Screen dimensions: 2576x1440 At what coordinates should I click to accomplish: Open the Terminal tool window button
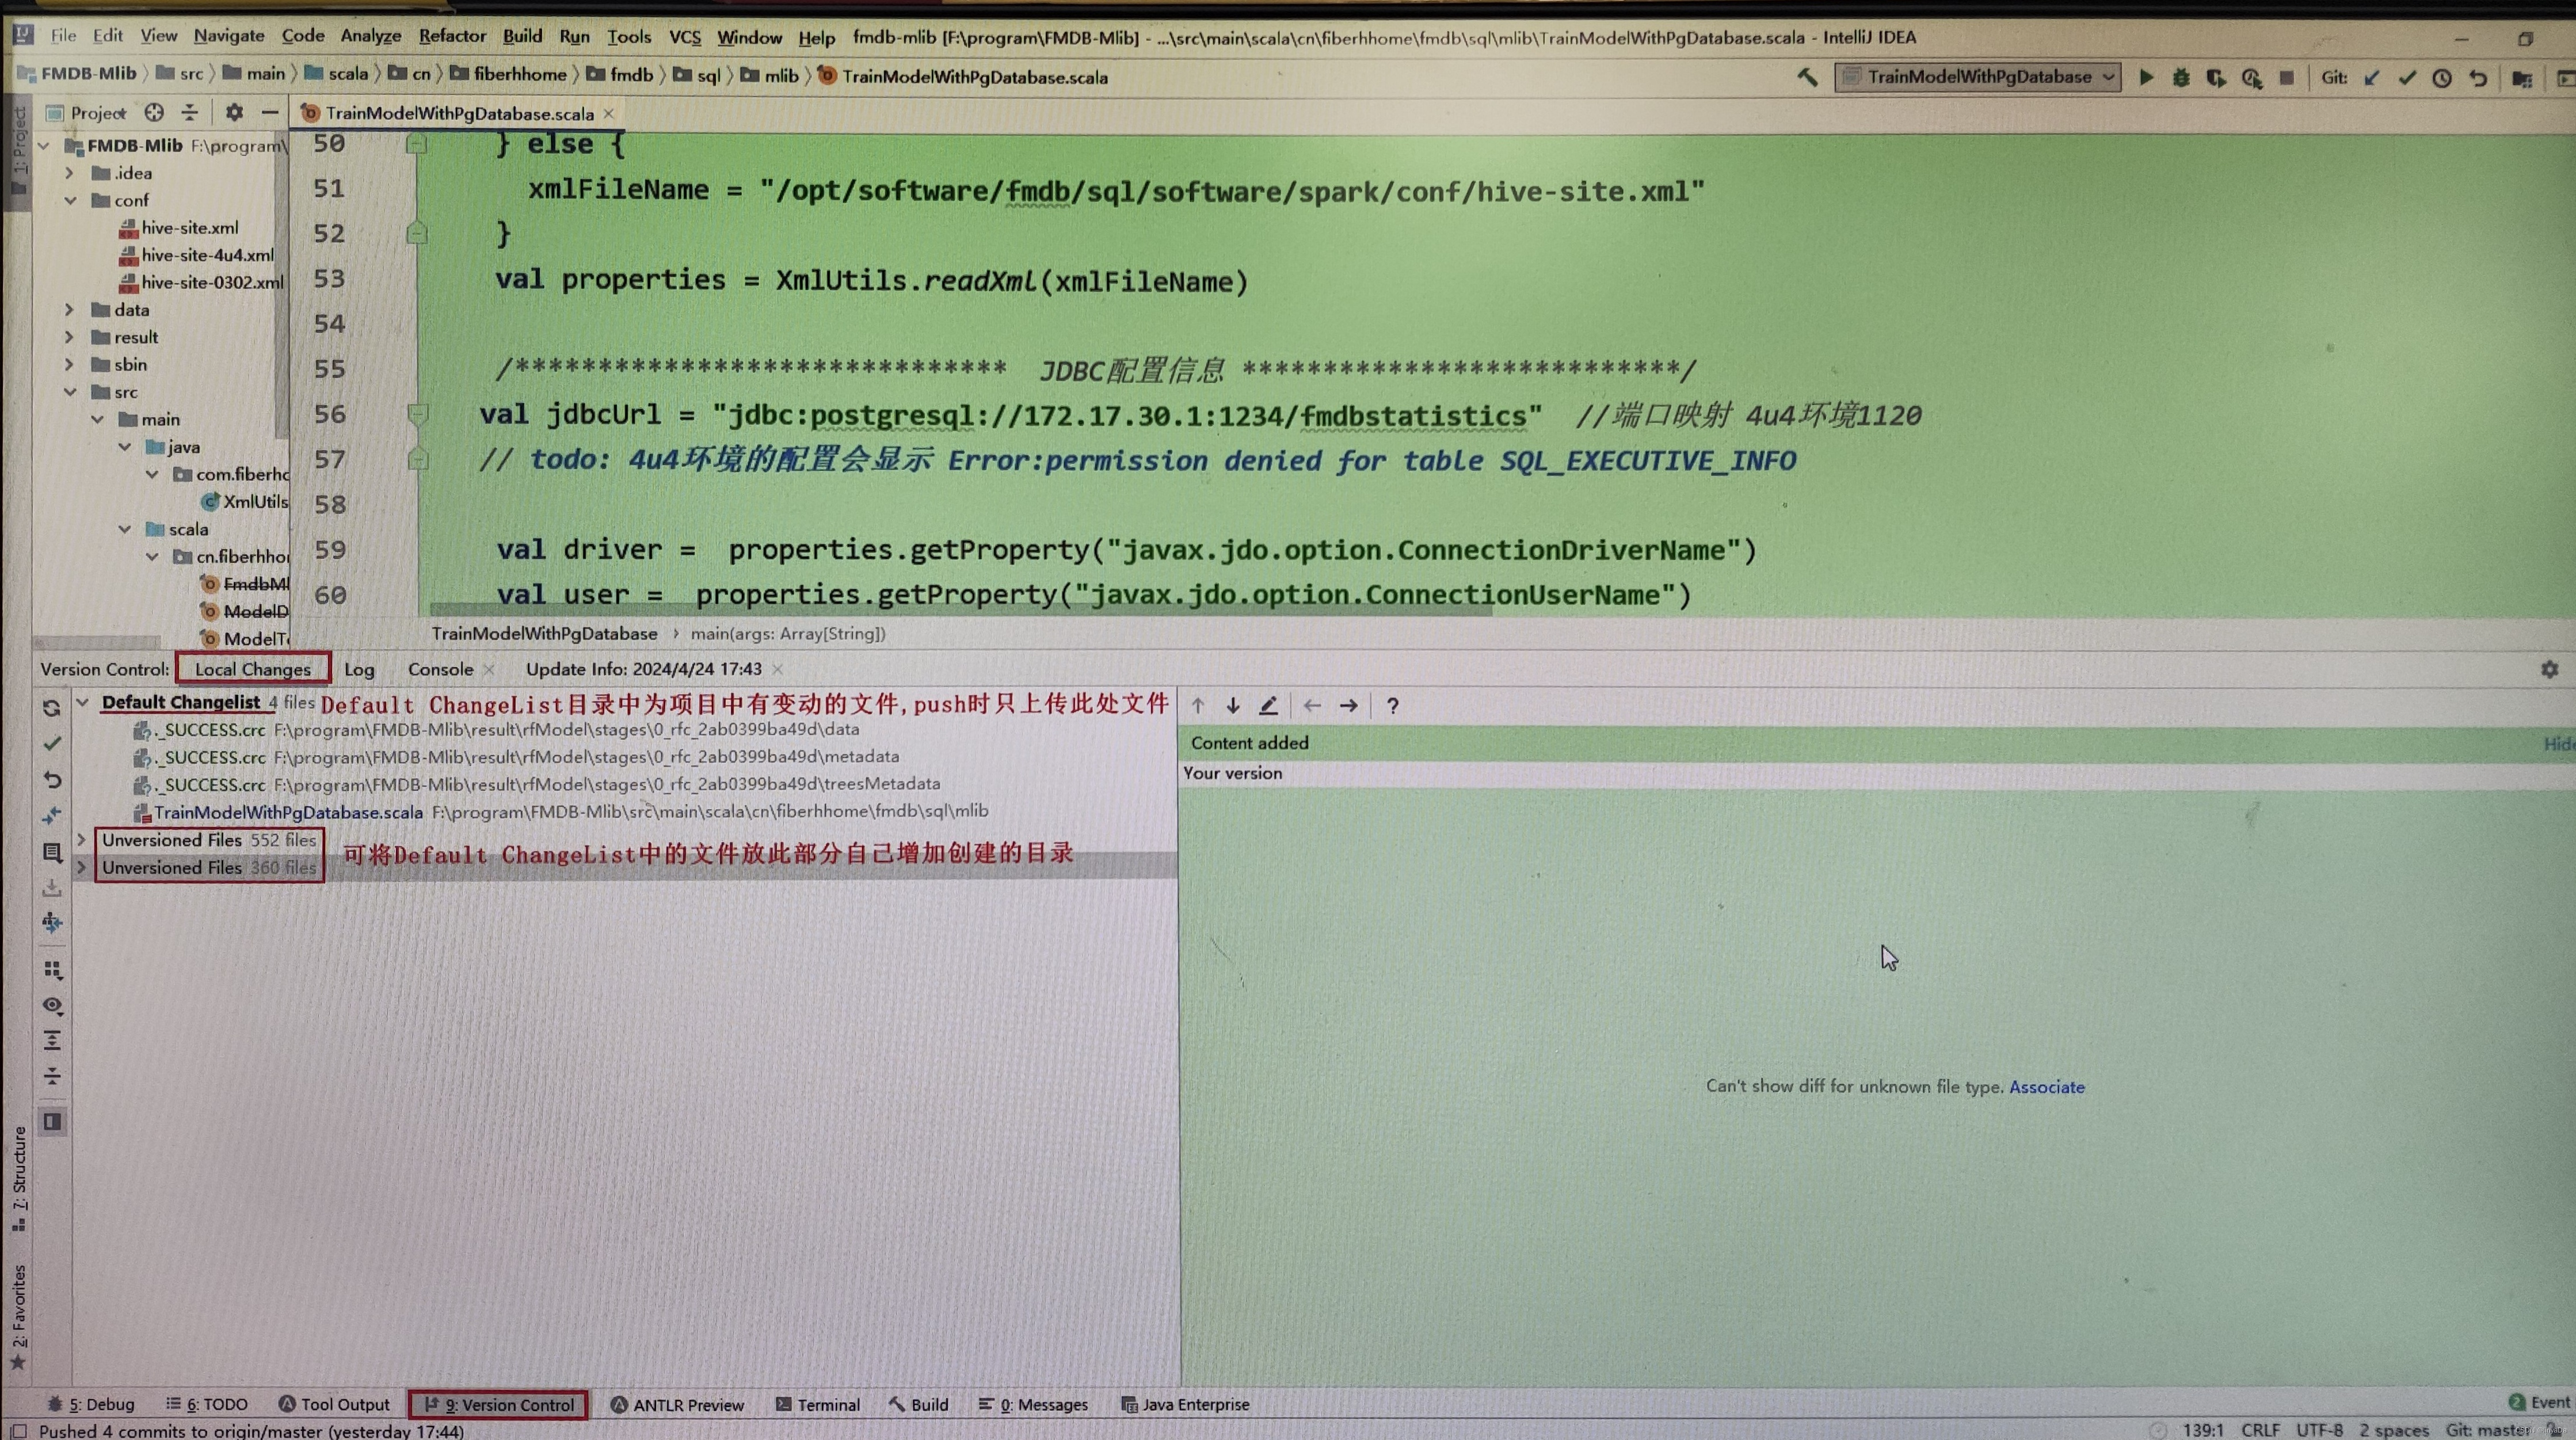pos(817,1404)
